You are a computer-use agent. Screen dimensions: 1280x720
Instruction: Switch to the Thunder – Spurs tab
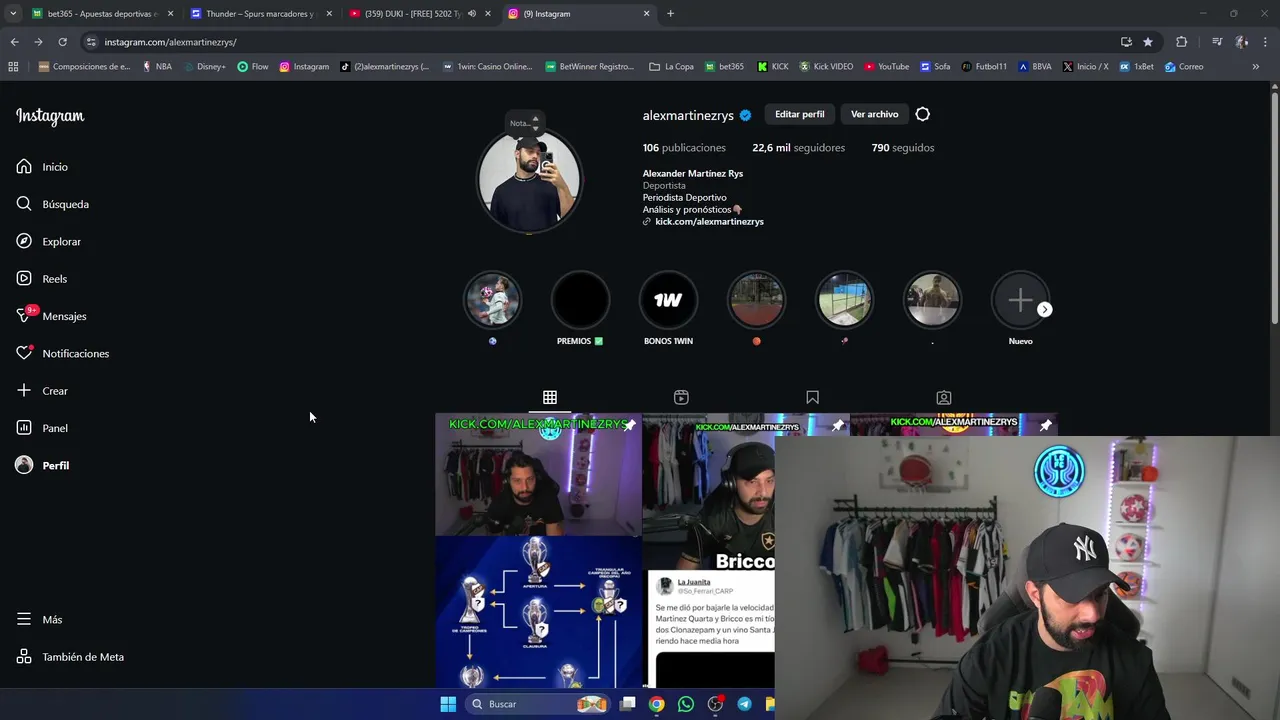(260, 14)
